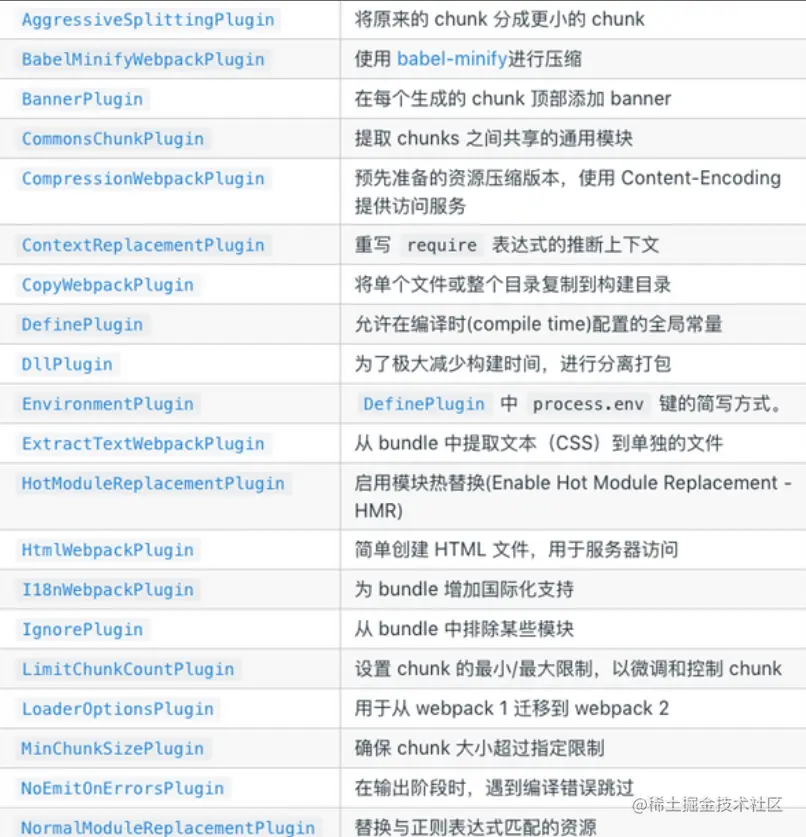Click DefinePlugin link in EnvironmentPlugin description

(424, 404)
